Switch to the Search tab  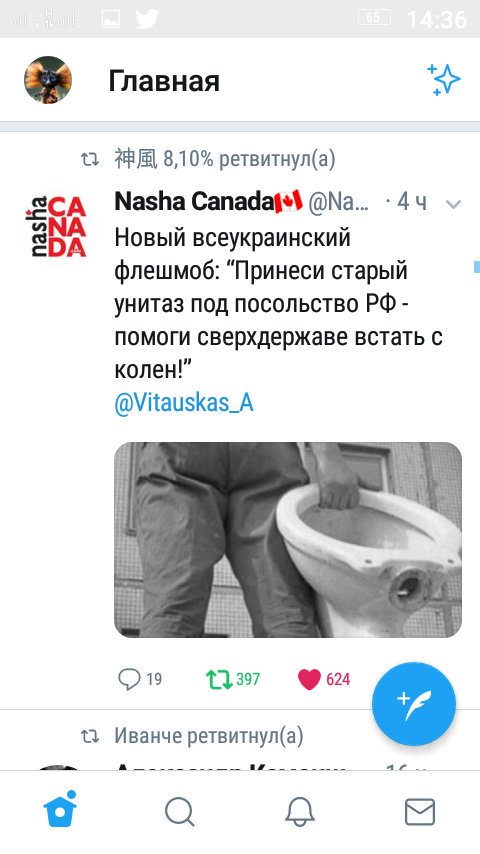(180, 812)
